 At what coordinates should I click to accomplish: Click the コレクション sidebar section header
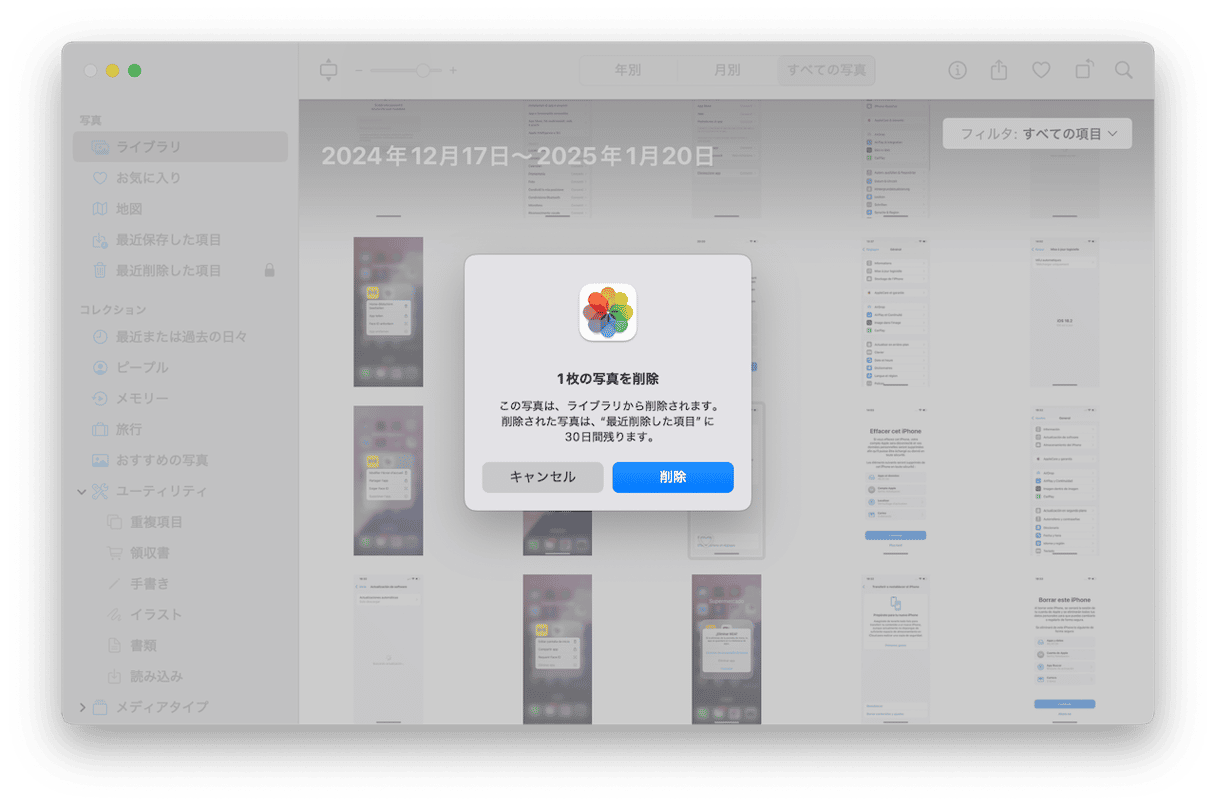pyautogui.click(x=113, y=310)
